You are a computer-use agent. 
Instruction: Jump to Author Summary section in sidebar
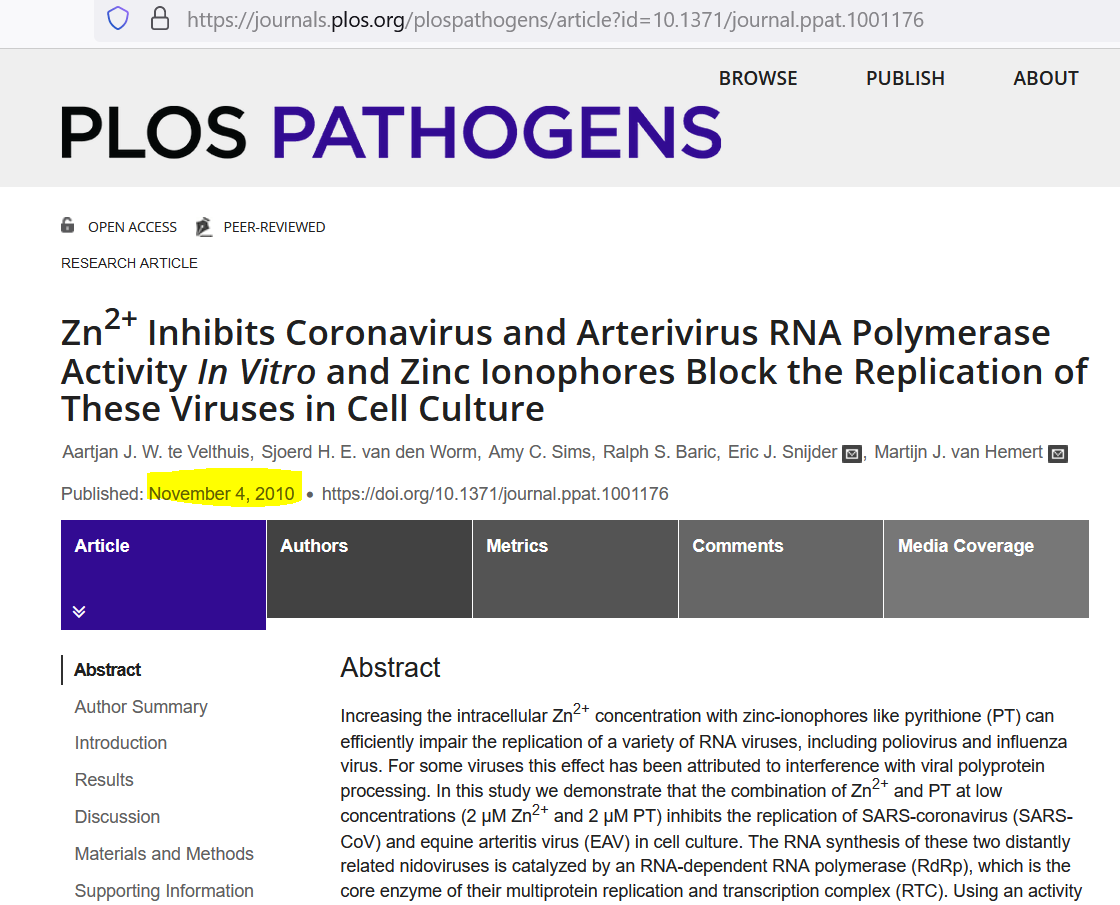[x=141, y=707]
